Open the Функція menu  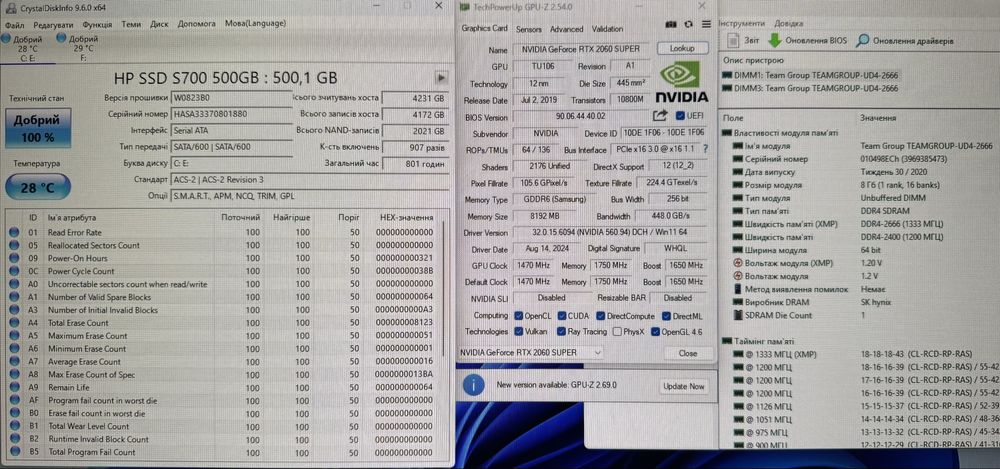tap(98, 24)
